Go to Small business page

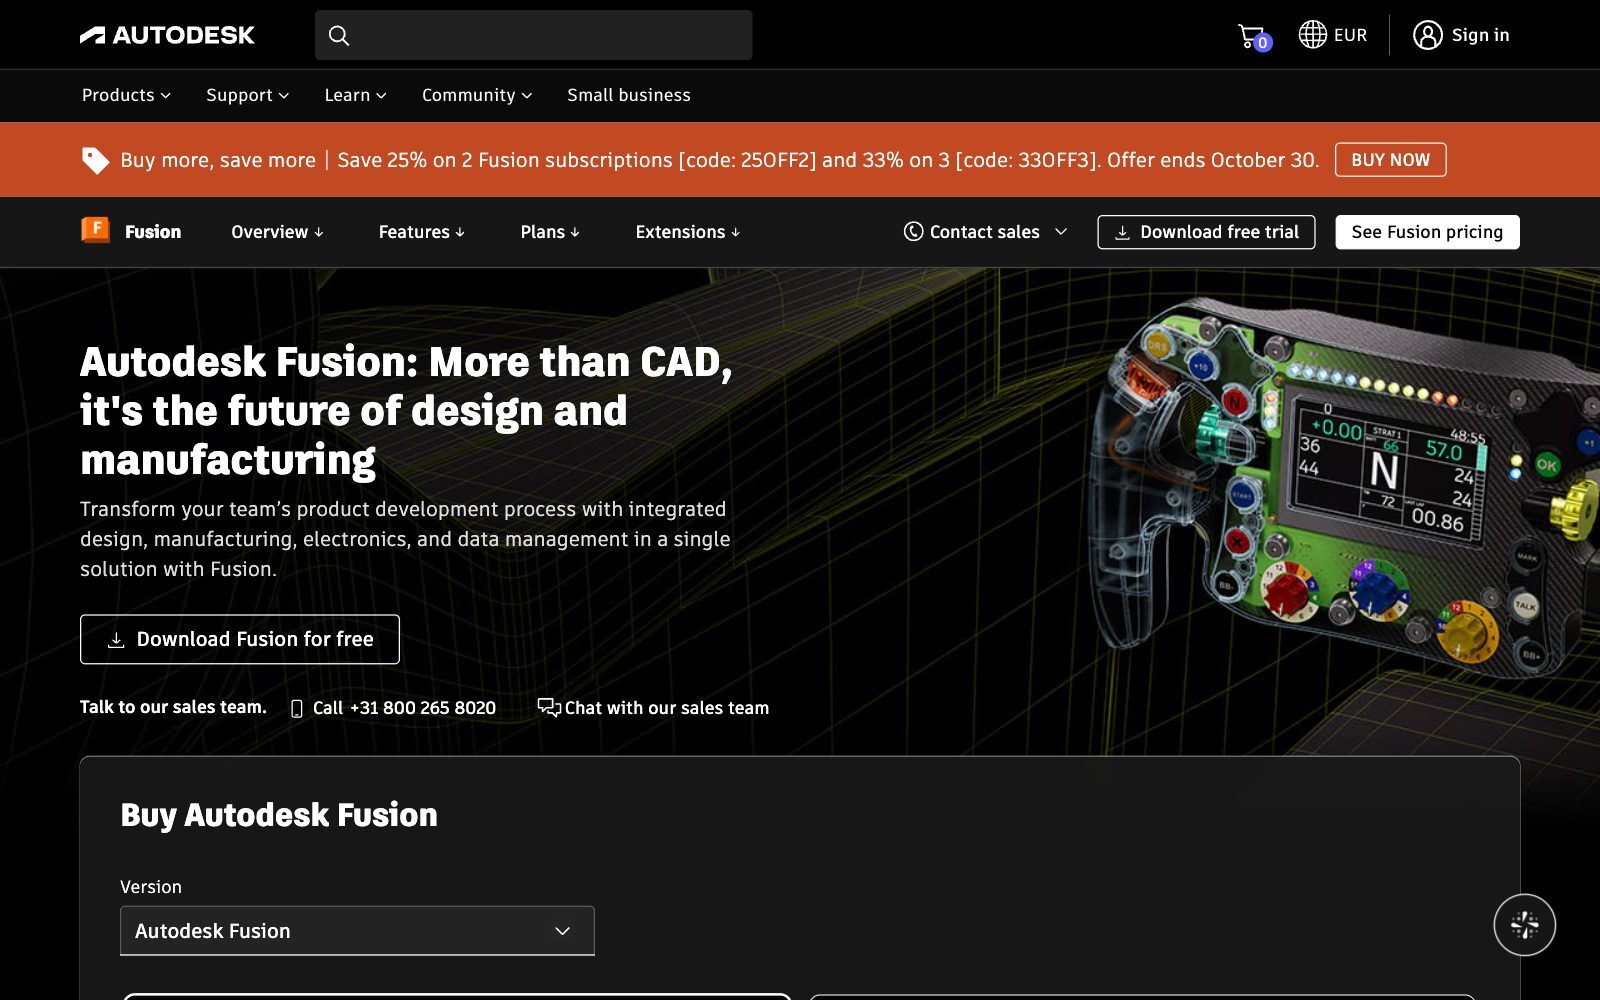(629, 95)
